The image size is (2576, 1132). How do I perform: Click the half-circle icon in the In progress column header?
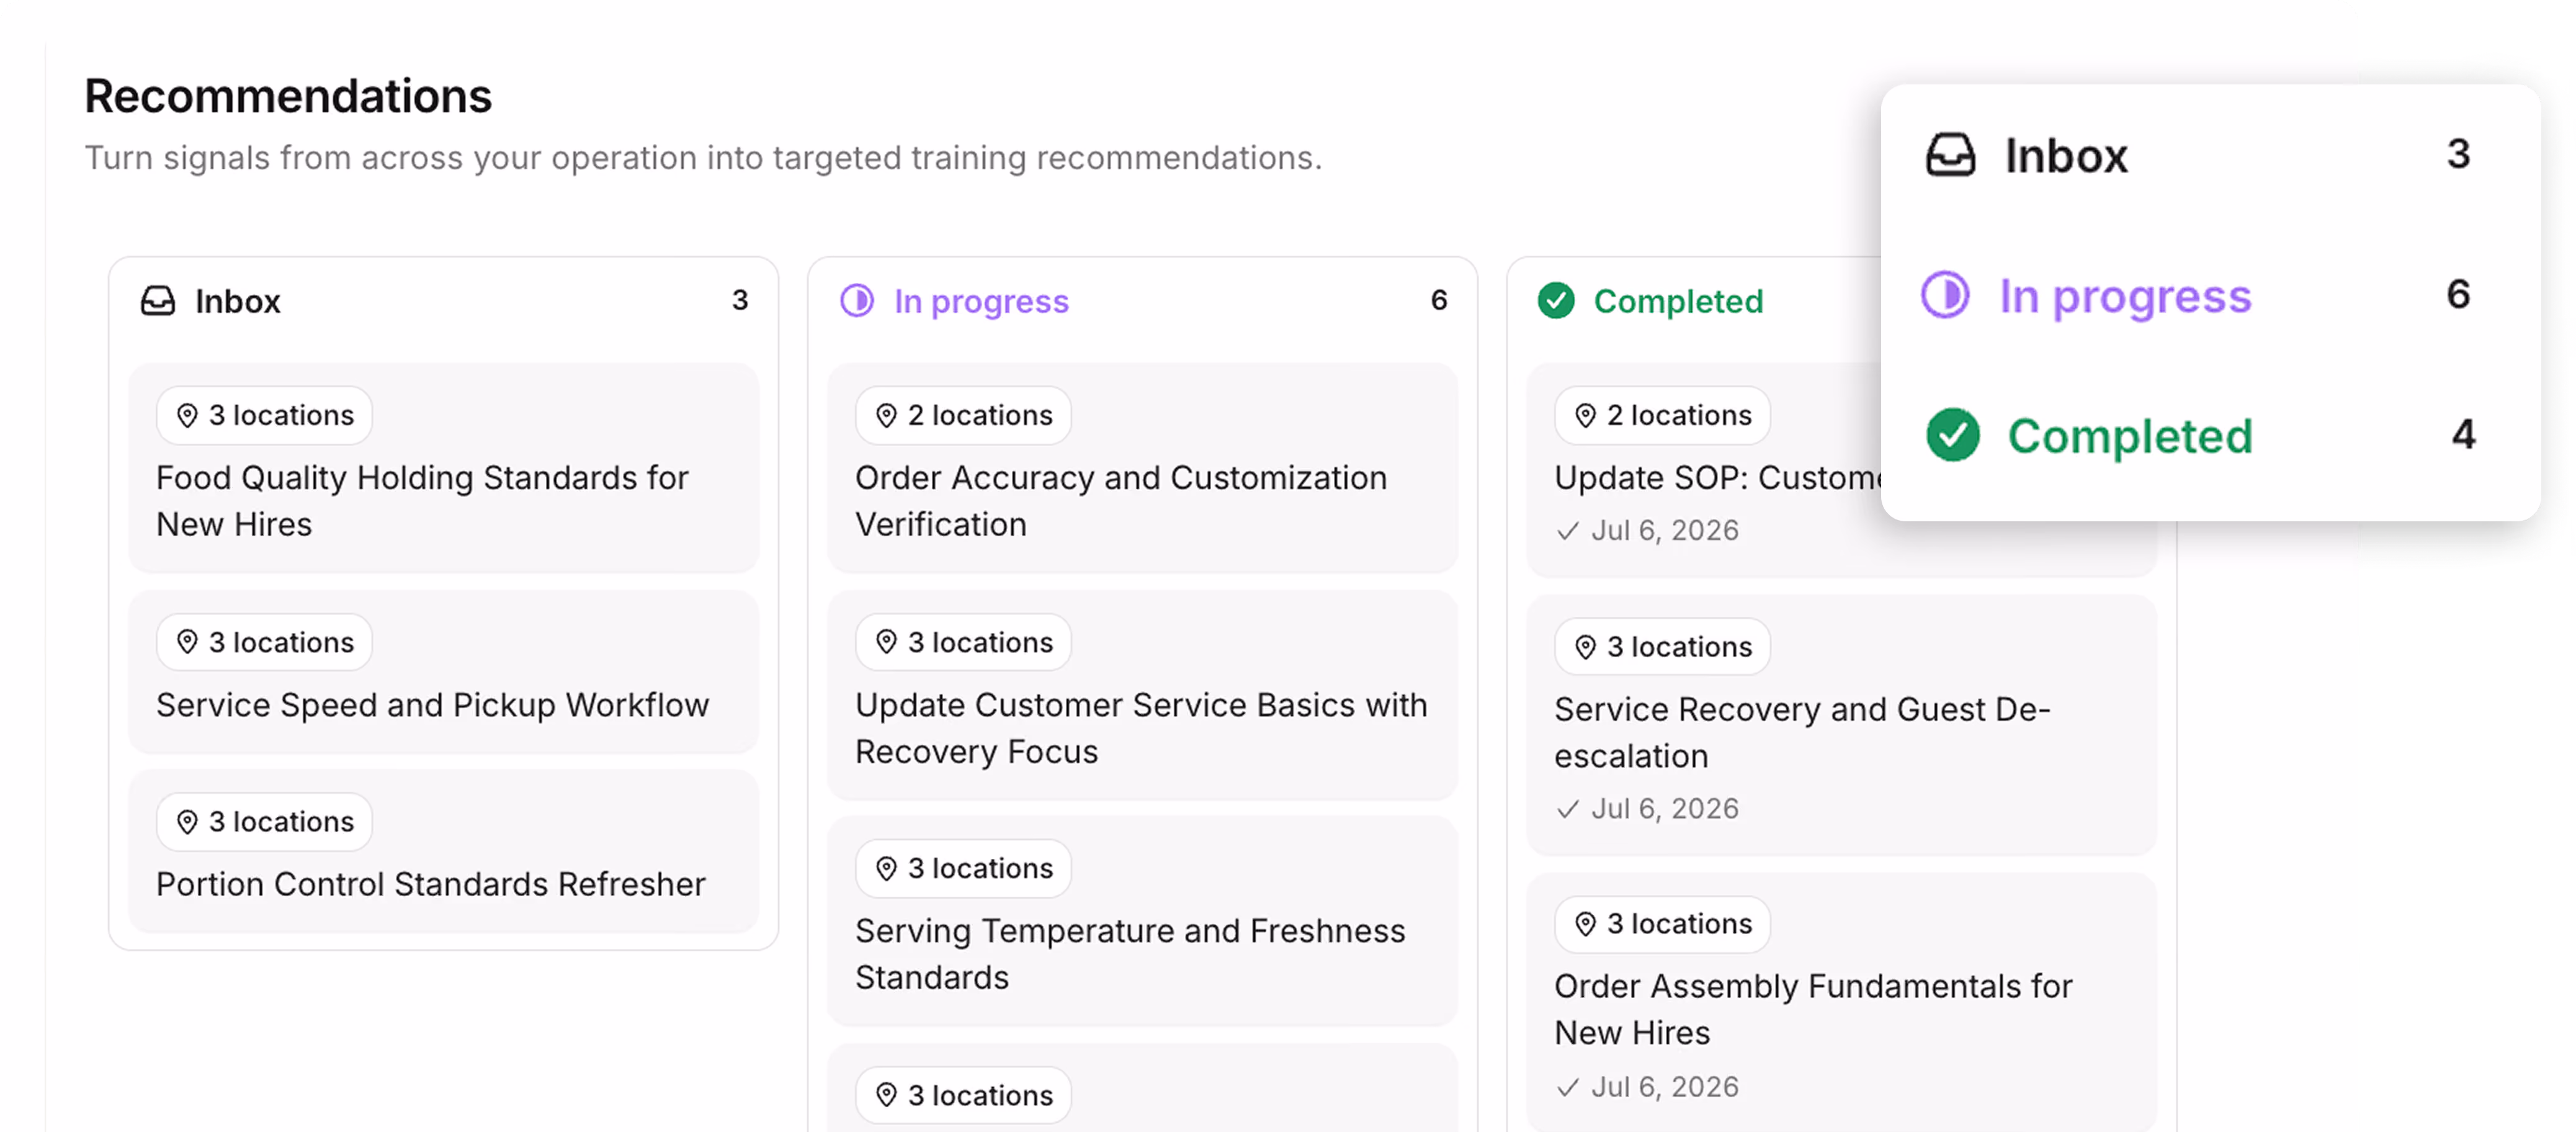click(857, 300)
